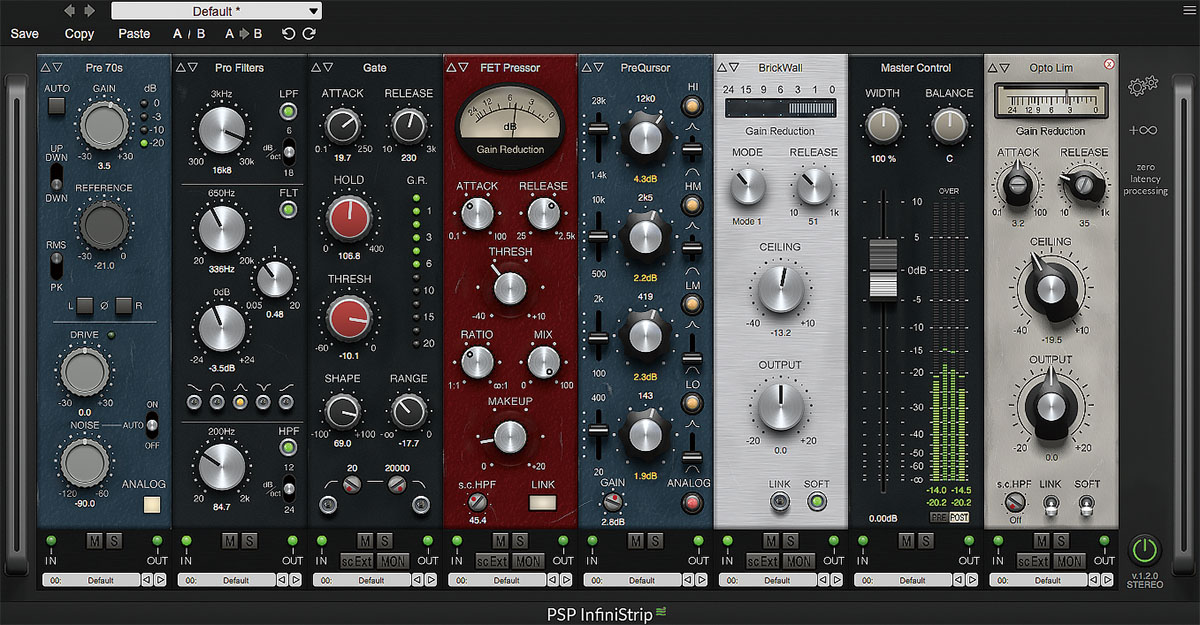Click the redo arrow icon

[309, 33]
